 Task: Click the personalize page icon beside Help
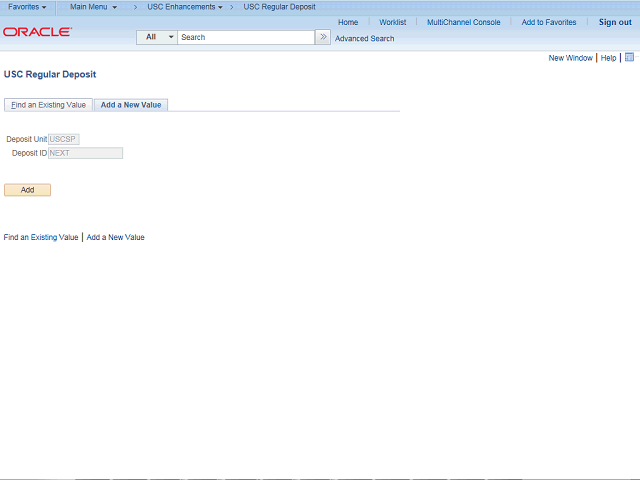tap(629, 57)
